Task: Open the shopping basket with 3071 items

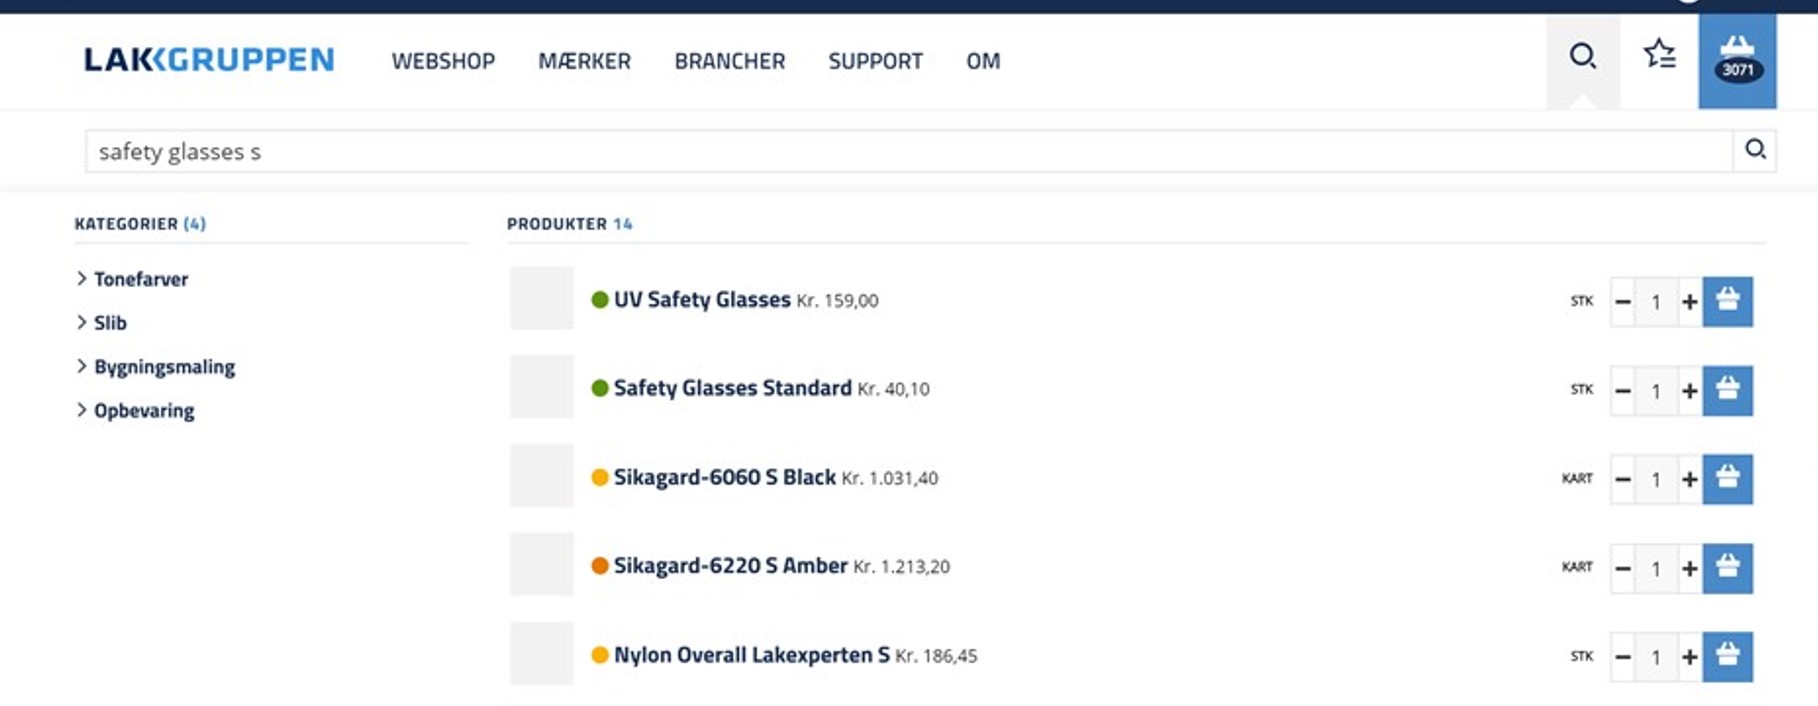Action: (x=1737, y=60)
